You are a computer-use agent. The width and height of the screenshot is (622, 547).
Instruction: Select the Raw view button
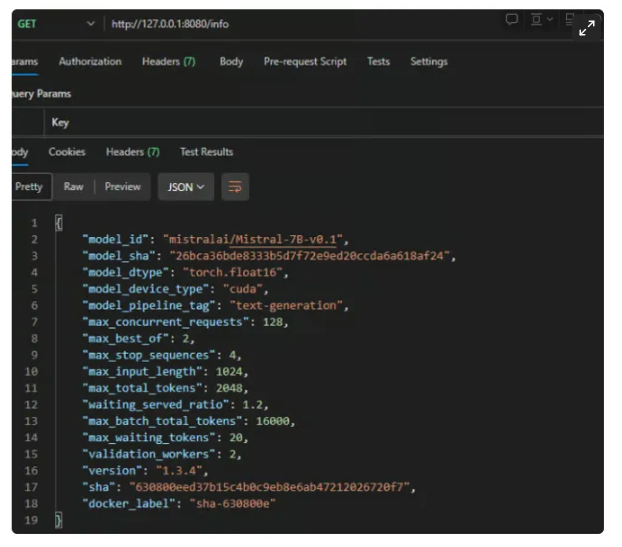[x=73, y=186]
